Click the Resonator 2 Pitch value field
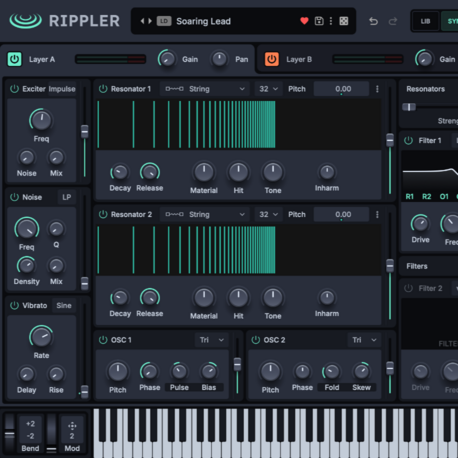458x458 pixels. click(x=341, y=214)
